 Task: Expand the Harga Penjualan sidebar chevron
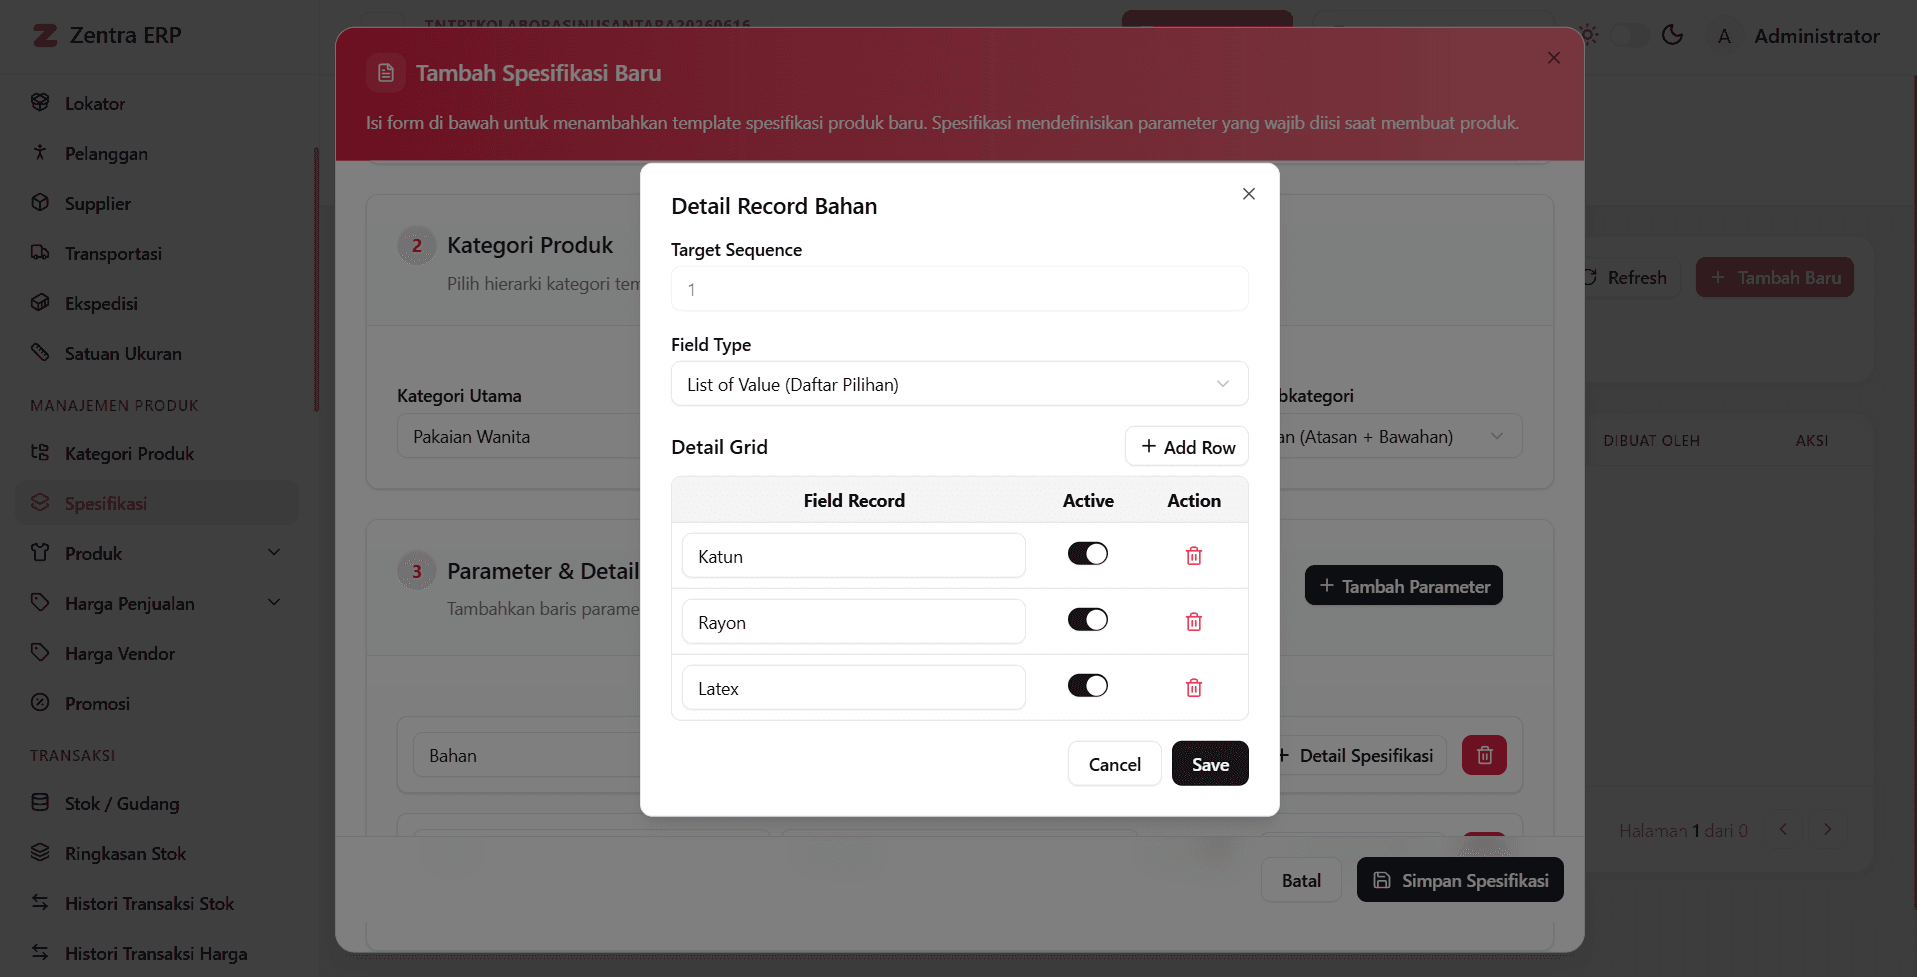[274, 602]
